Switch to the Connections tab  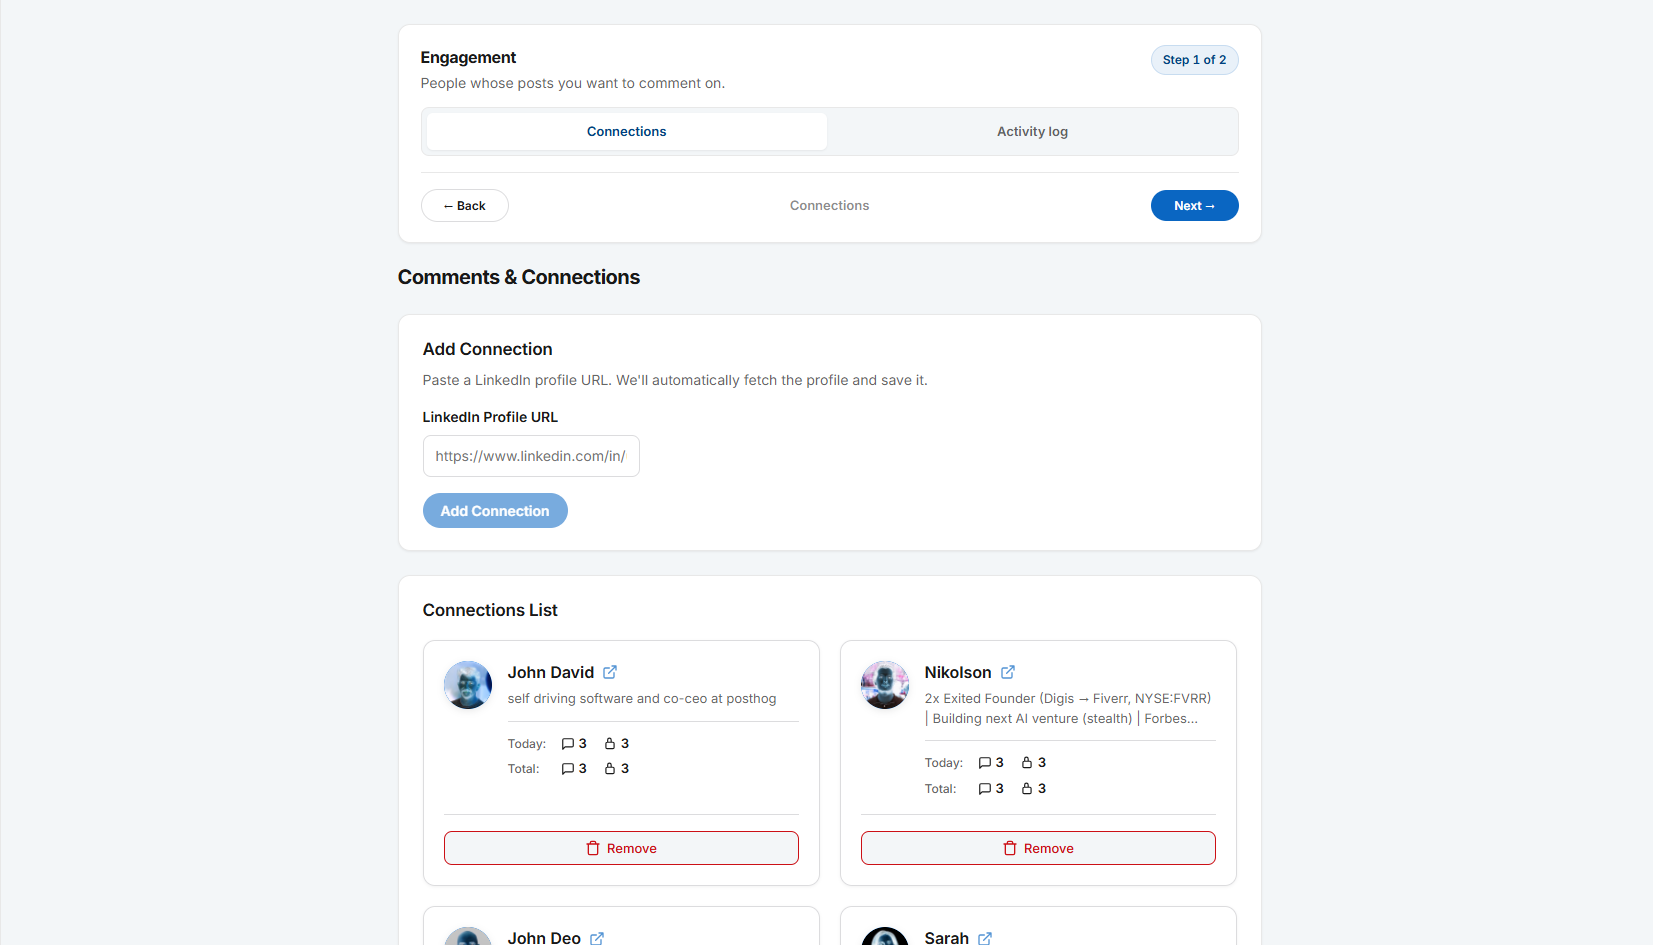click(x=627, y=131)
